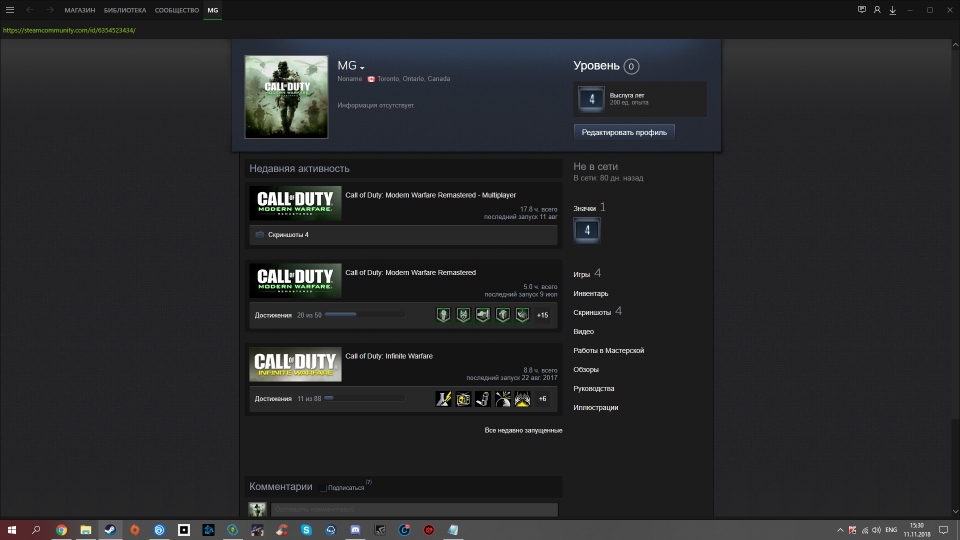This screenshot has height=540, width=960.
Task: Open the friends icon in title bar
Action: pos(877,10)
